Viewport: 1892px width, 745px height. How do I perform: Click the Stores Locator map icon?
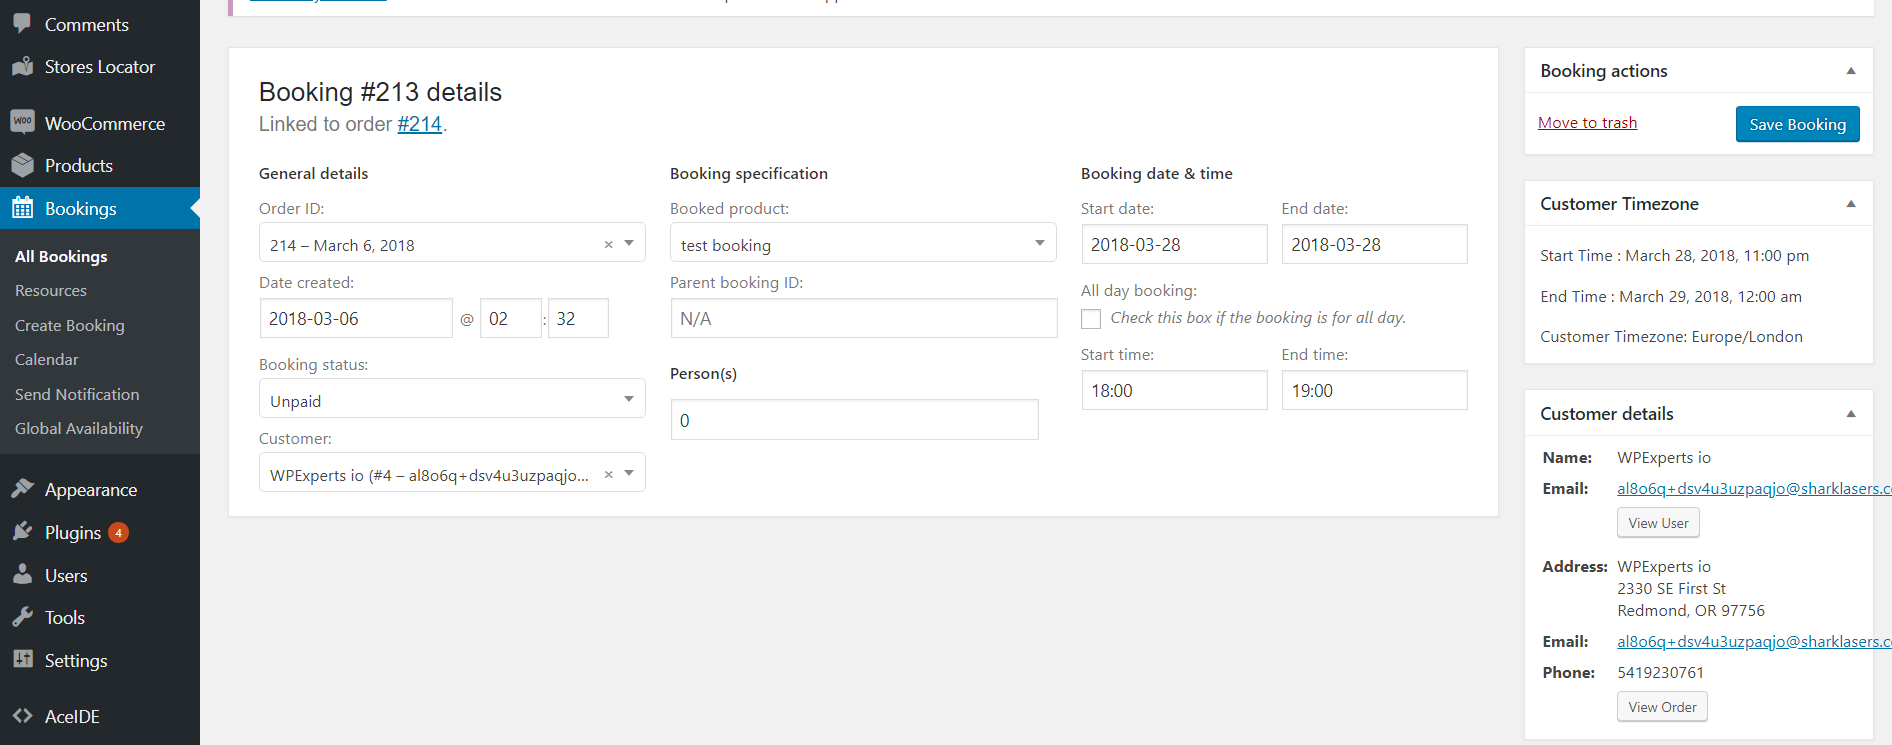(x=22, y=67)
